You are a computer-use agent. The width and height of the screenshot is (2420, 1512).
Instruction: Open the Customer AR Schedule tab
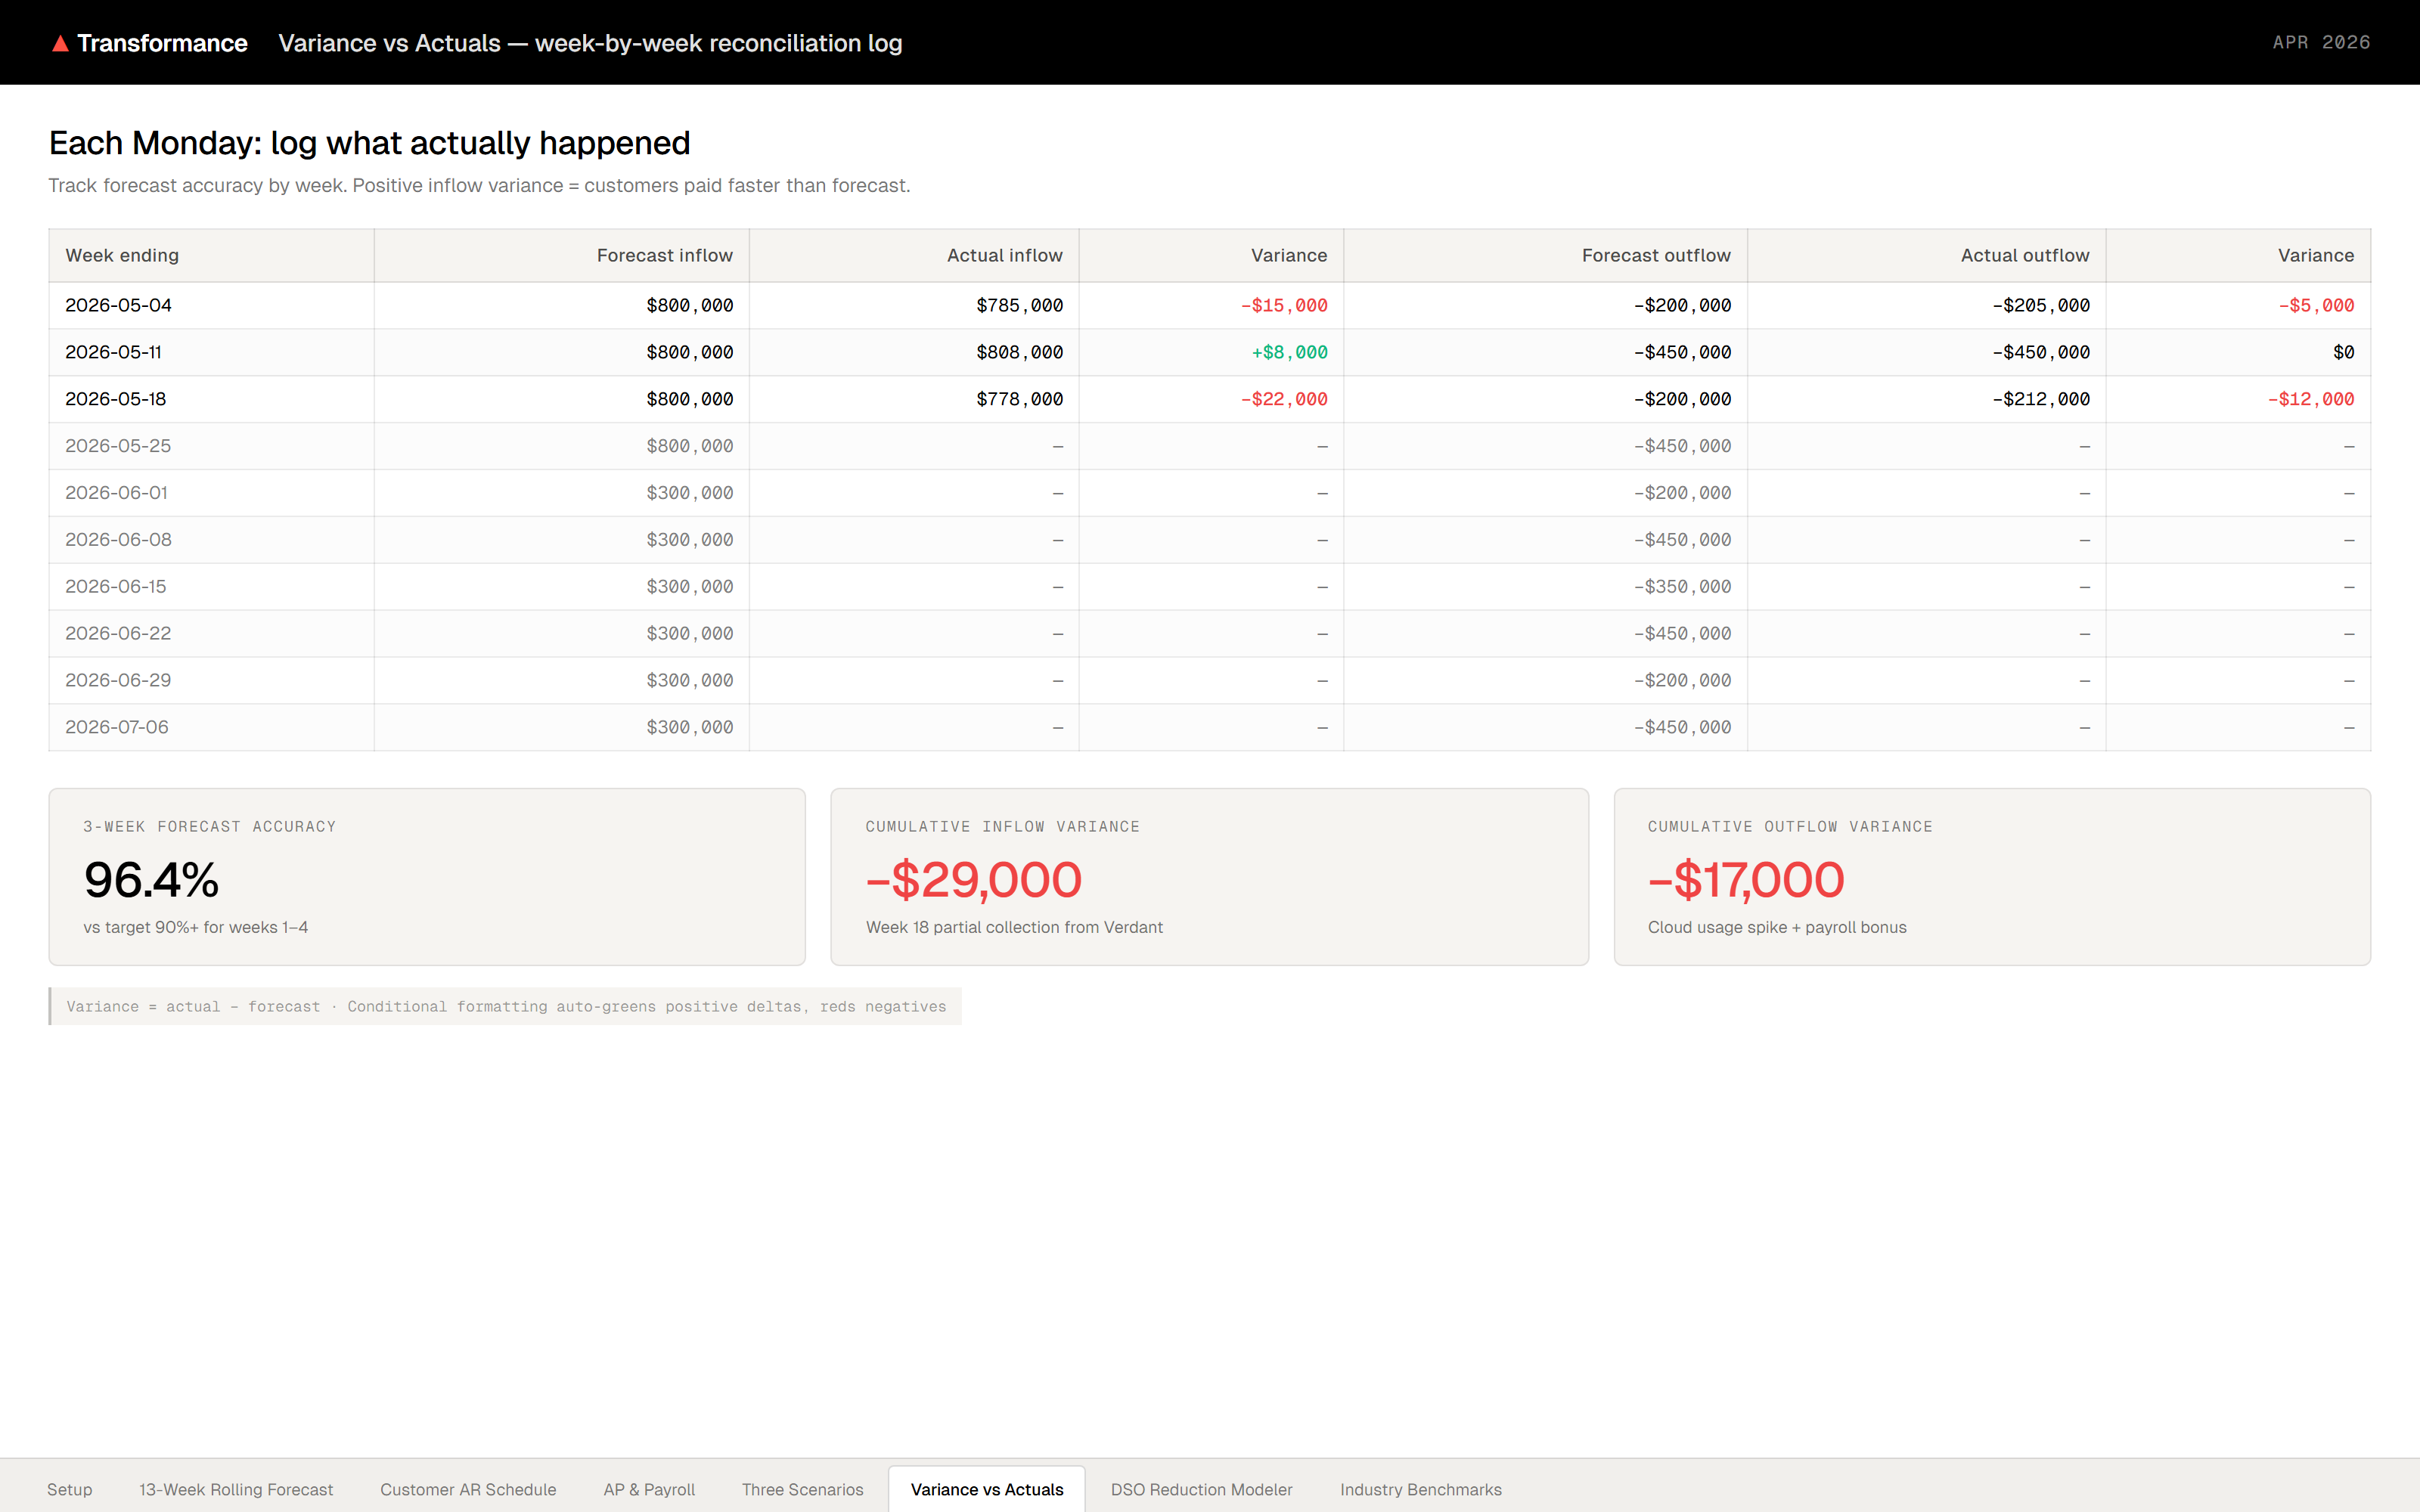(468, 1489)
